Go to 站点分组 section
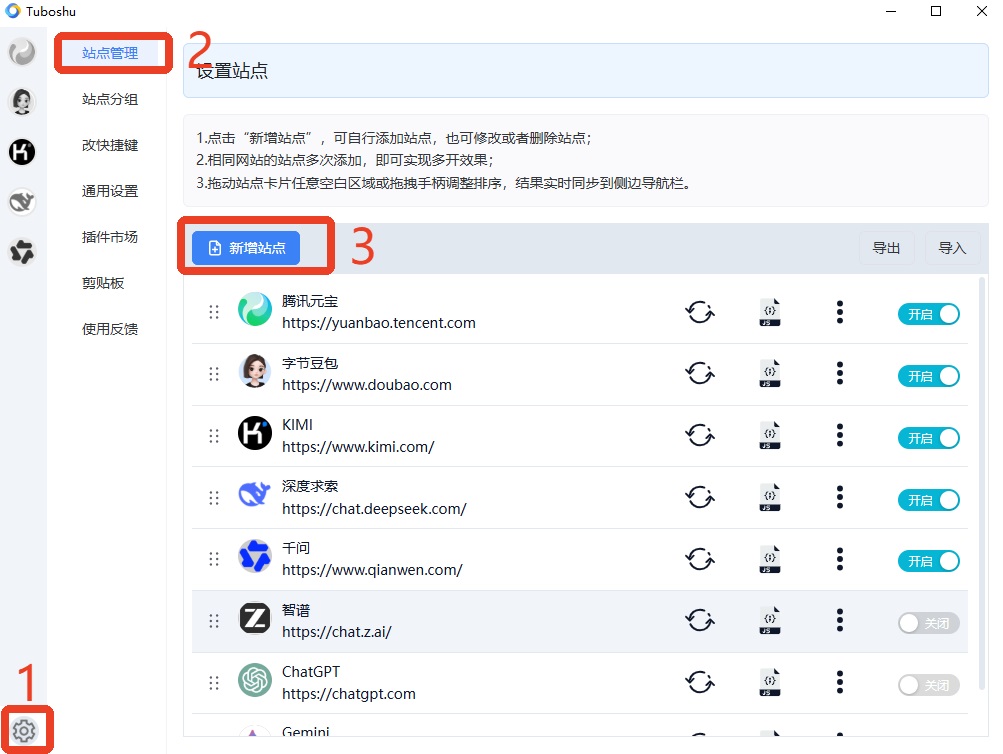 110,99
